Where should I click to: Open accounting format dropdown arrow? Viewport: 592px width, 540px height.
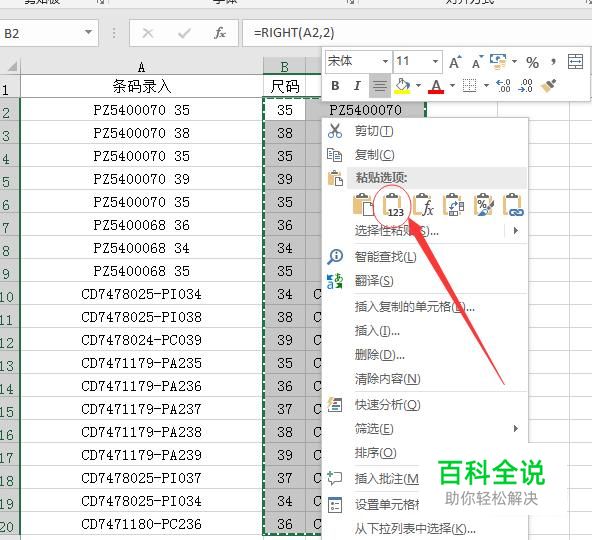(x=514, y=62)
